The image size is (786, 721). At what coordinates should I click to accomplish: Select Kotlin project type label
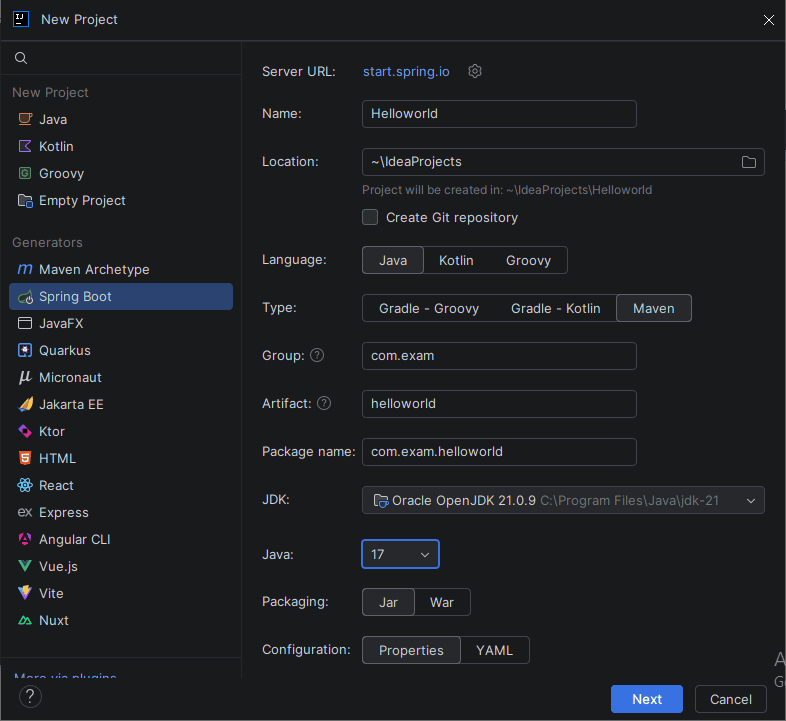[56, 146]
